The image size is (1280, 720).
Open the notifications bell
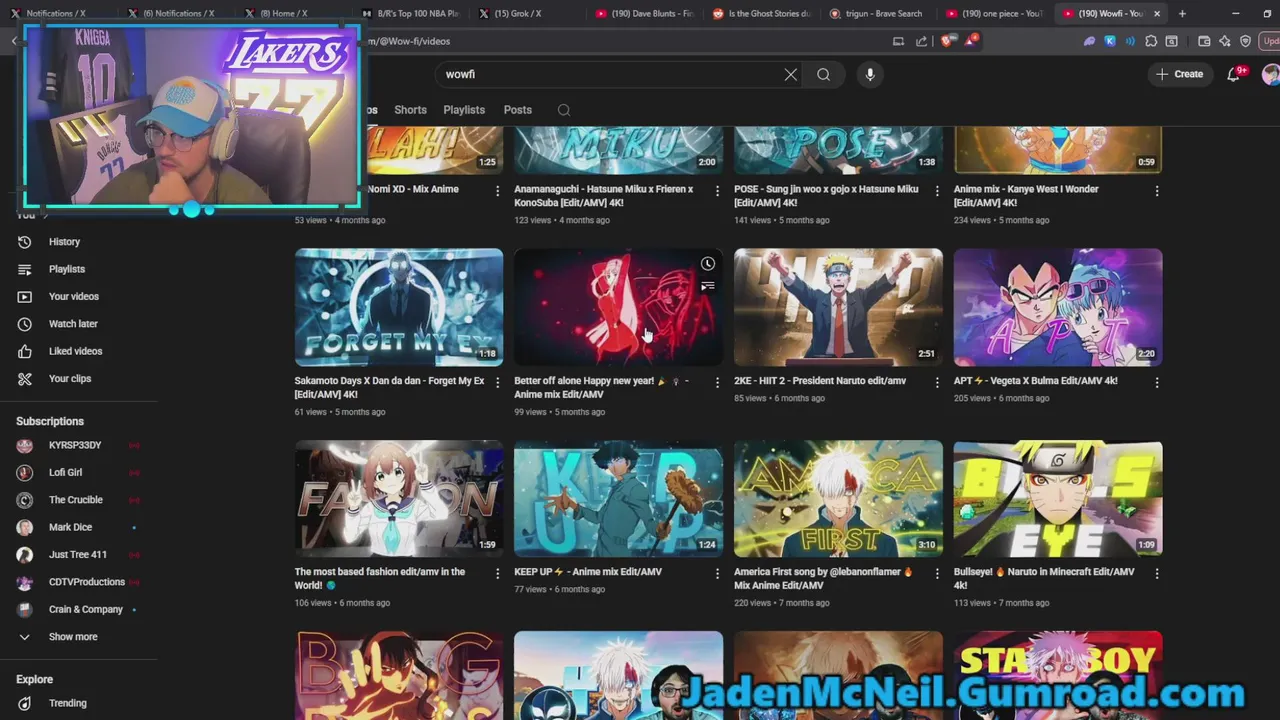tap(1233, 74)
